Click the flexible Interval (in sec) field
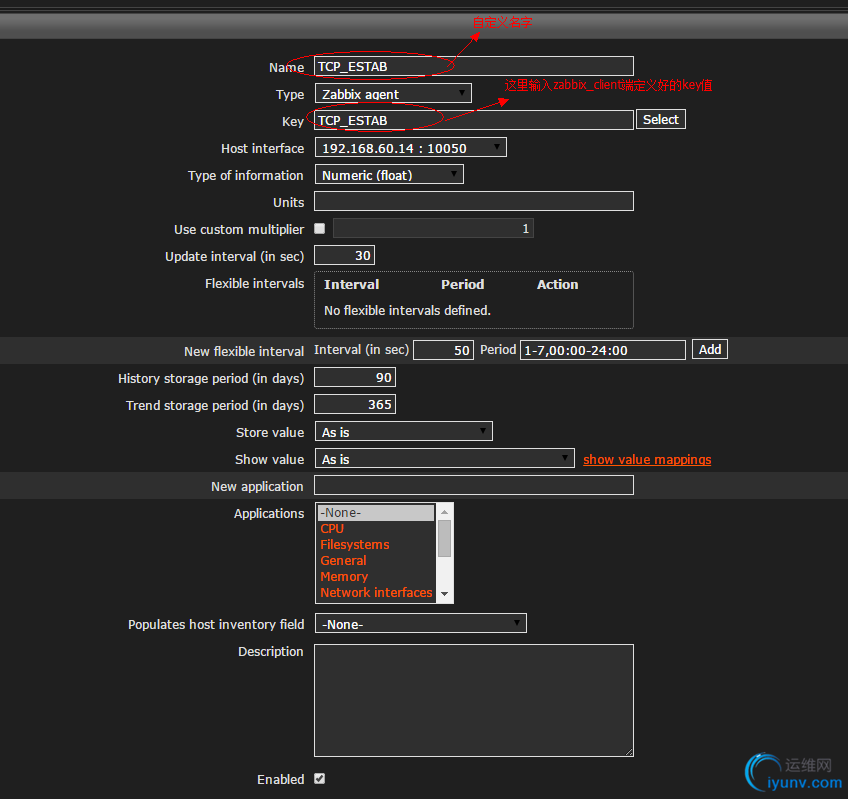 click(443, 350)
